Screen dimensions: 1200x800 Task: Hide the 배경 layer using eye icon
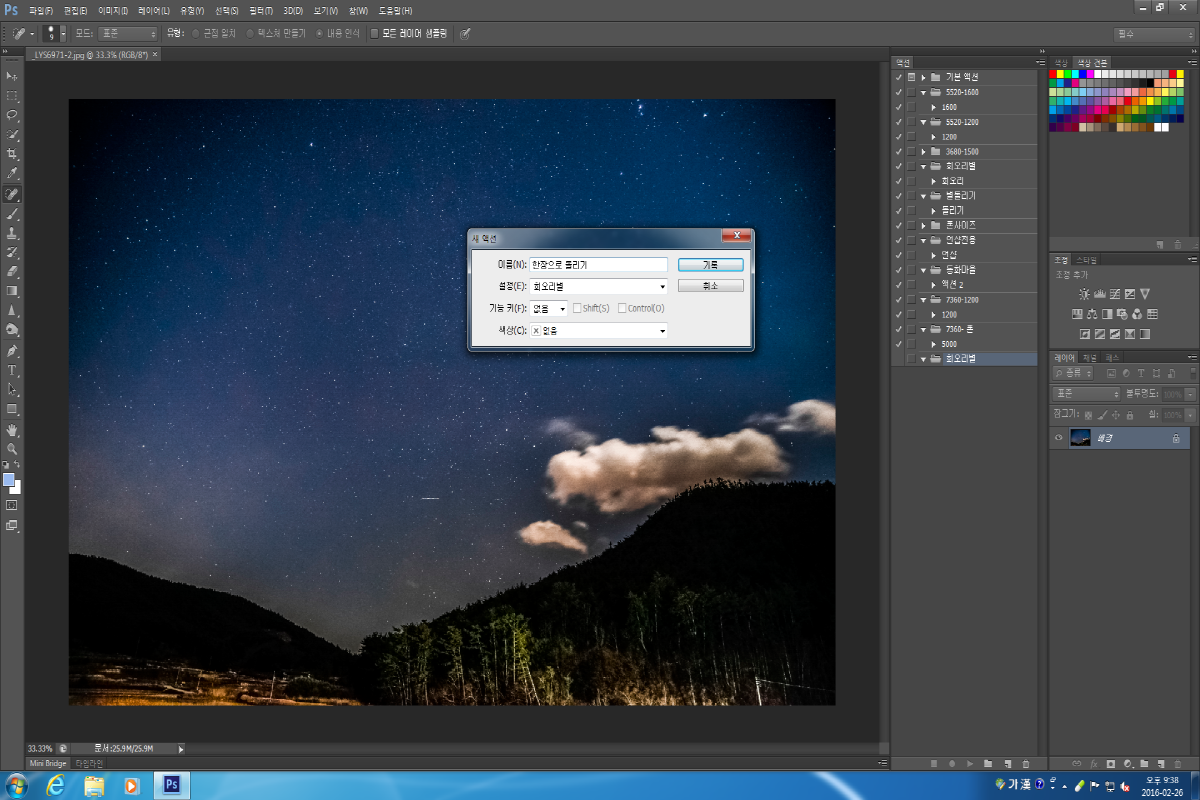click(x=1058, y=438)
